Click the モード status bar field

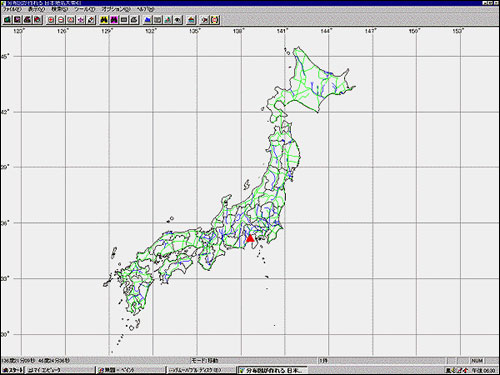[254, 360]
